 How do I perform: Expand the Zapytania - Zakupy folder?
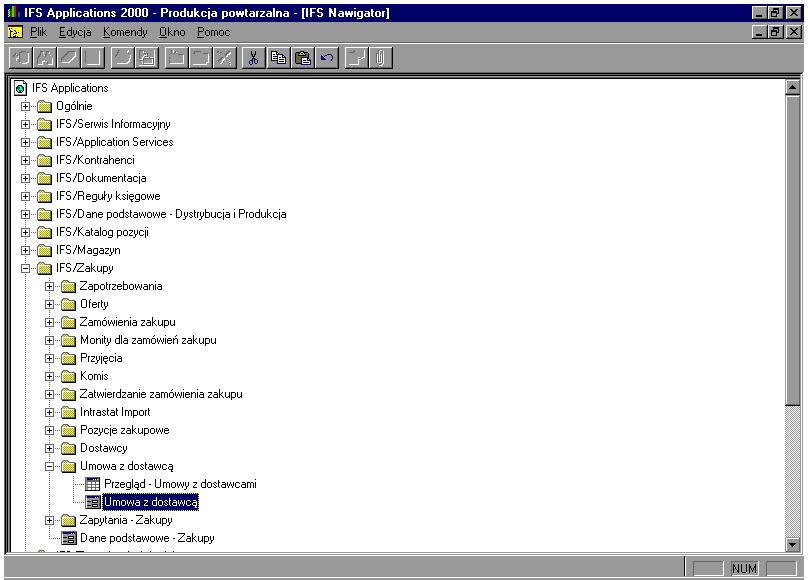tap(49, 521)
